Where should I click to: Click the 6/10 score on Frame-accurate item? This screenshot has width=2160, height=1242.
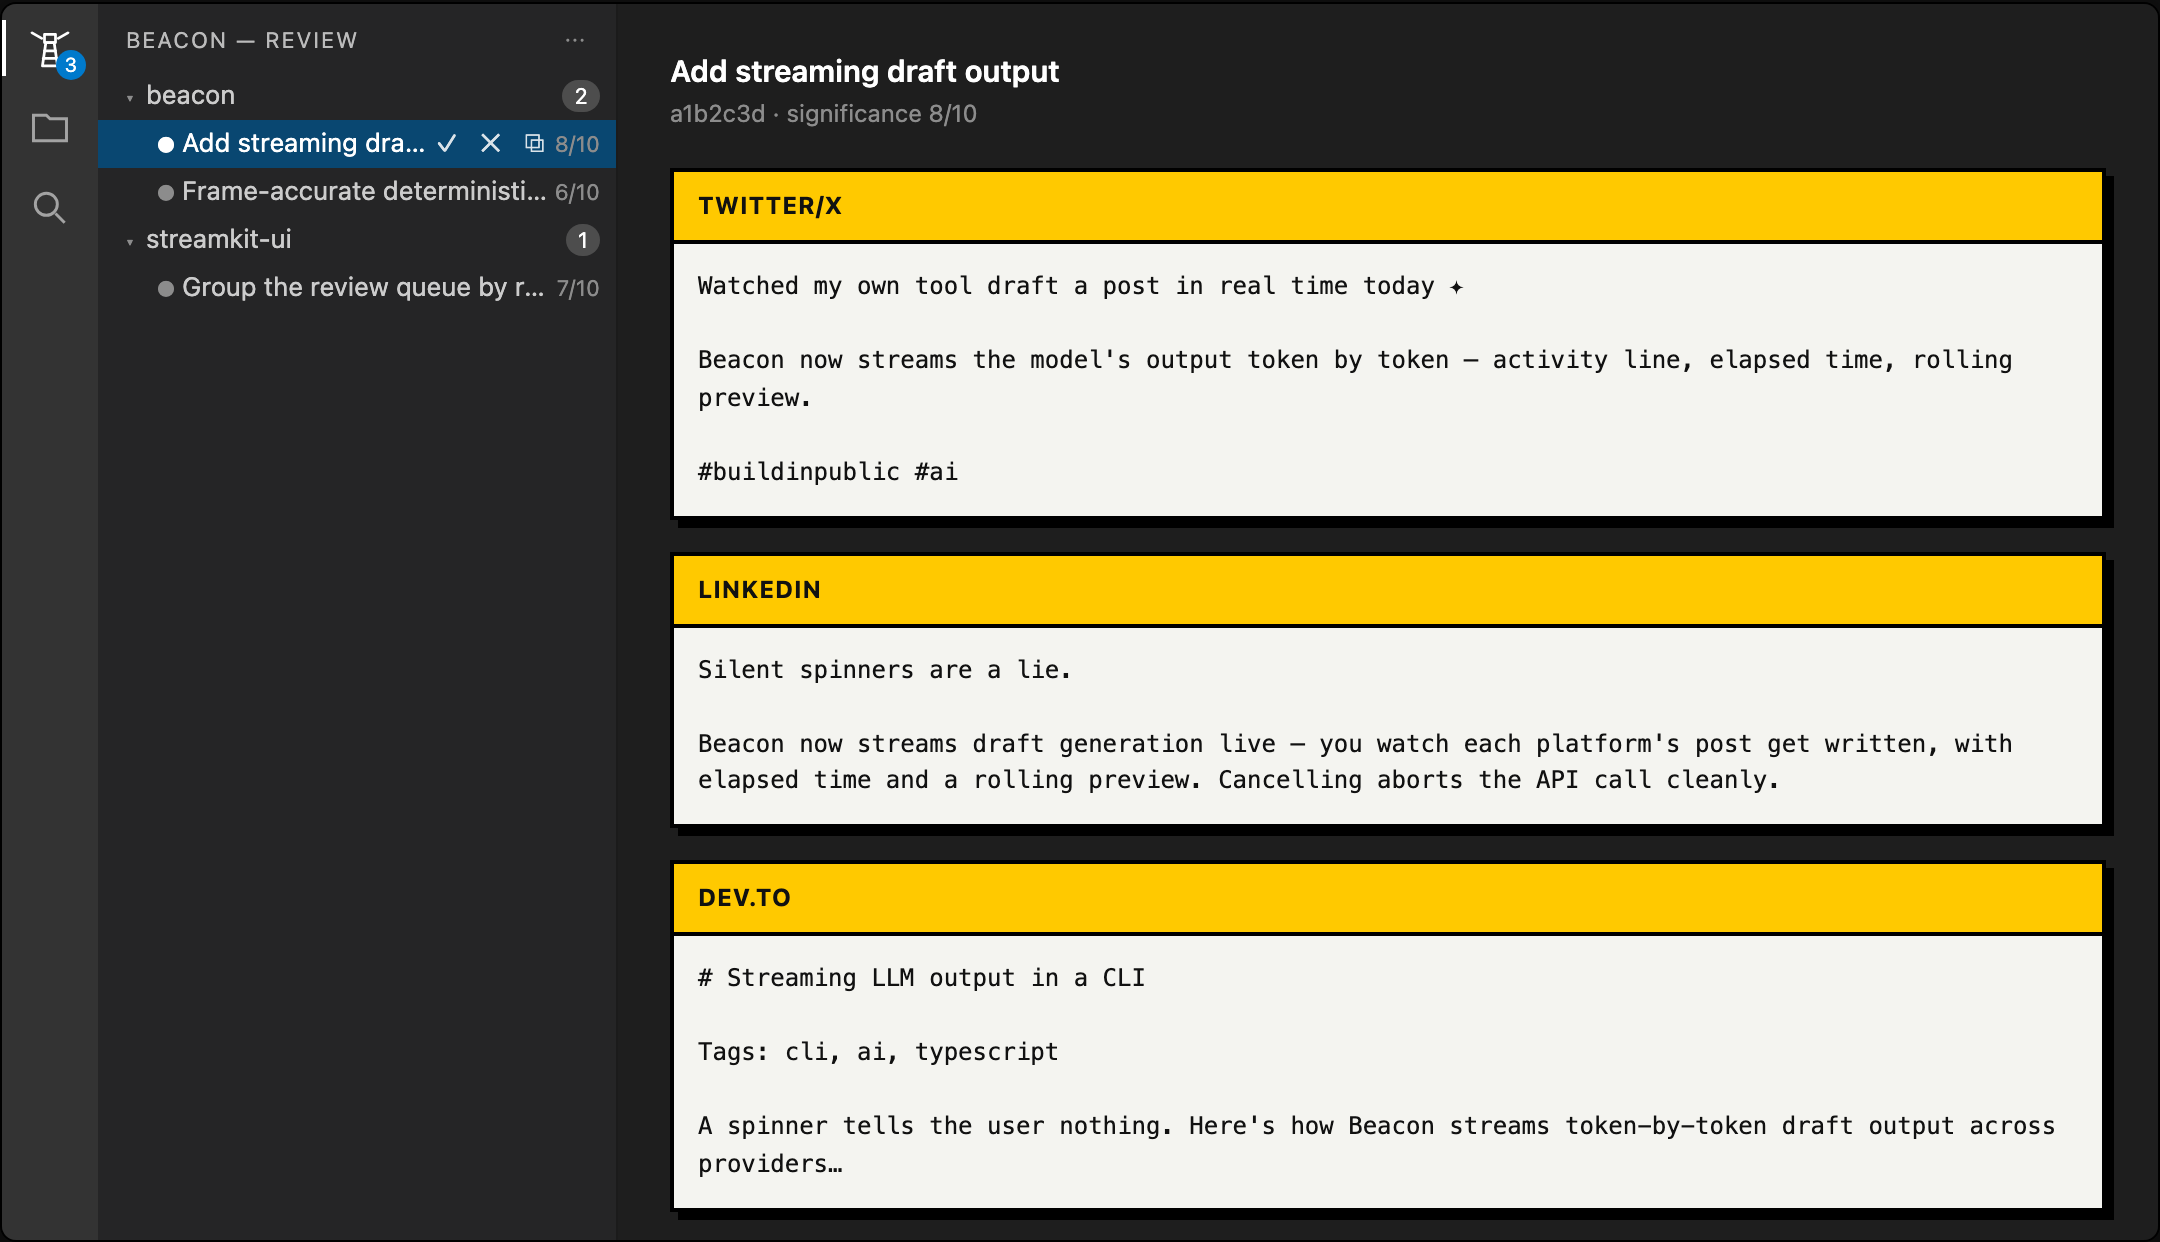577,192
